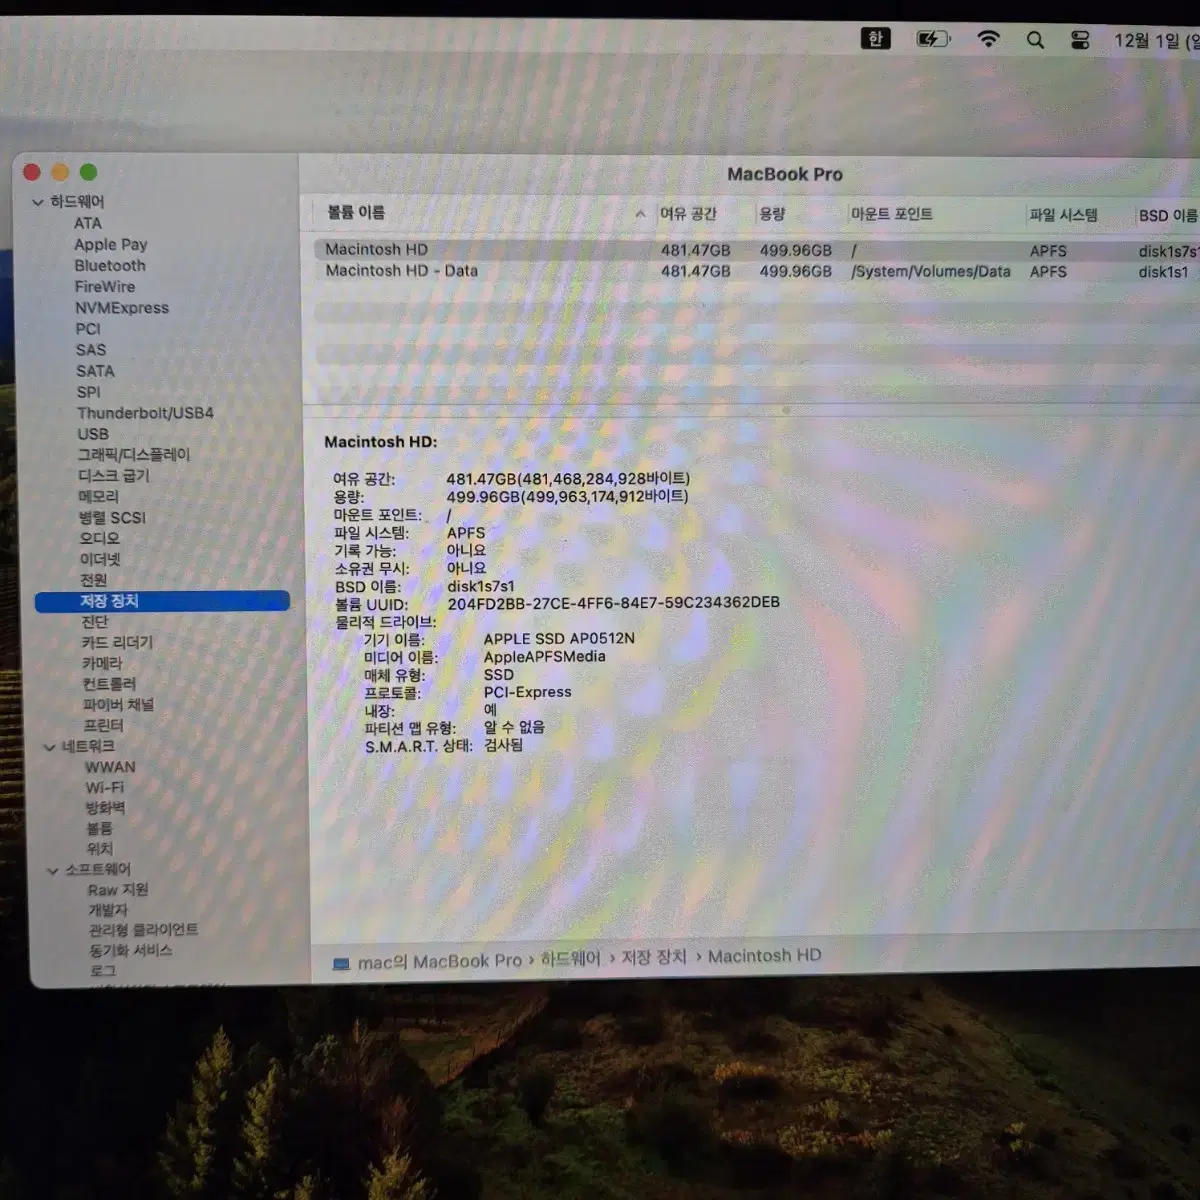Select SAS in the sidebar
The height and width of the screenshot is (1200, 1200).
click(x=91, y=350)
